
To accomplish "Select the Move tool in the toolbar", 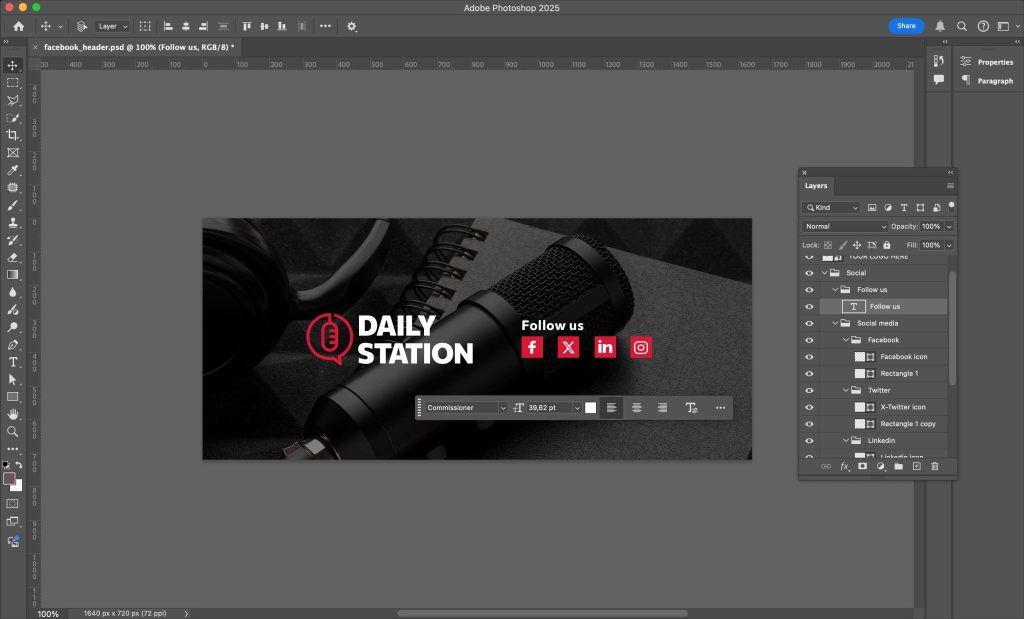I will tap(13, 65).
